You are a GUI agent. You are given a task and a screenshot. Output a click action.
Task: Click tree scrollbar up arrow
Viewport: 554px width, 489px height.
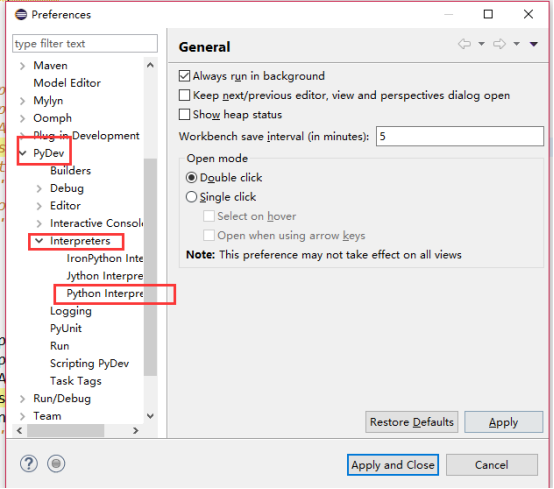[150, 65]
